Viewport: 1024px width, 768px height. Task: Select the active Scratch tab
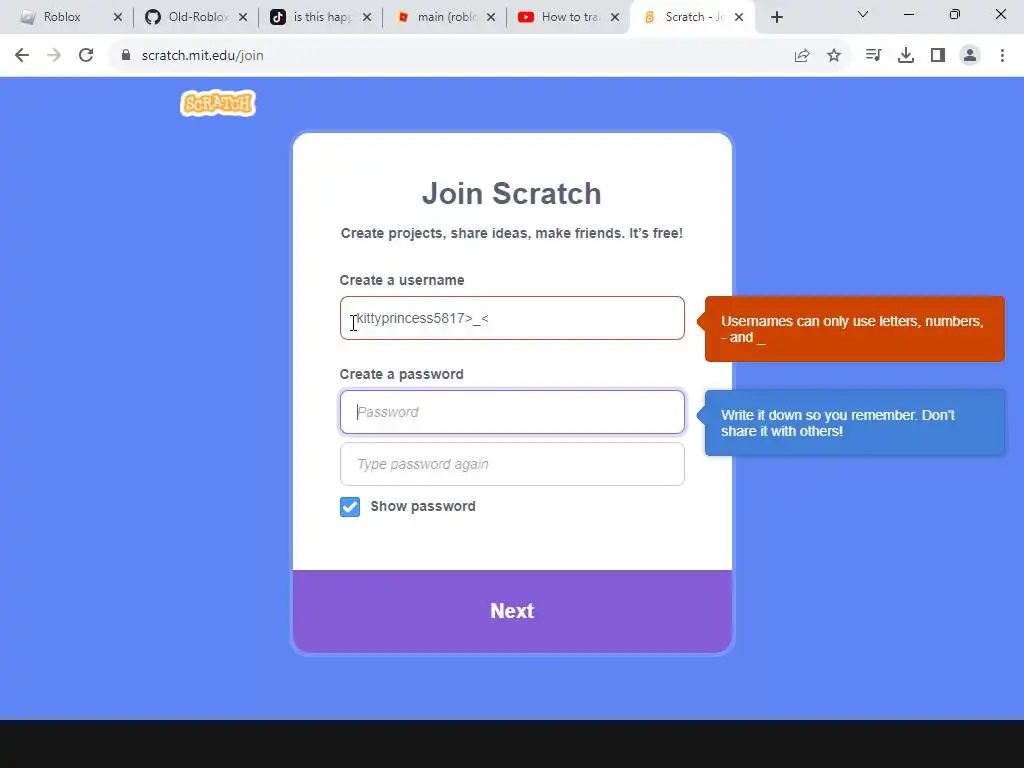click(692, 17)
